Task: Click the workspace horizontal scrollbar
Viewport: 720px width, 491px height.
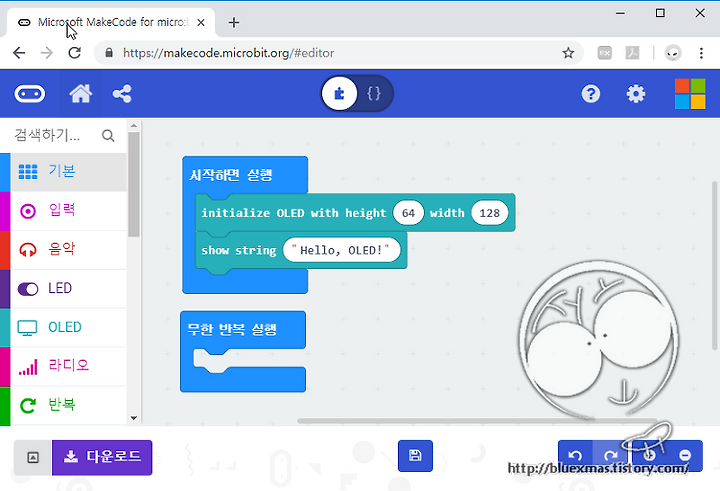Action: click(x=477, y=421)
